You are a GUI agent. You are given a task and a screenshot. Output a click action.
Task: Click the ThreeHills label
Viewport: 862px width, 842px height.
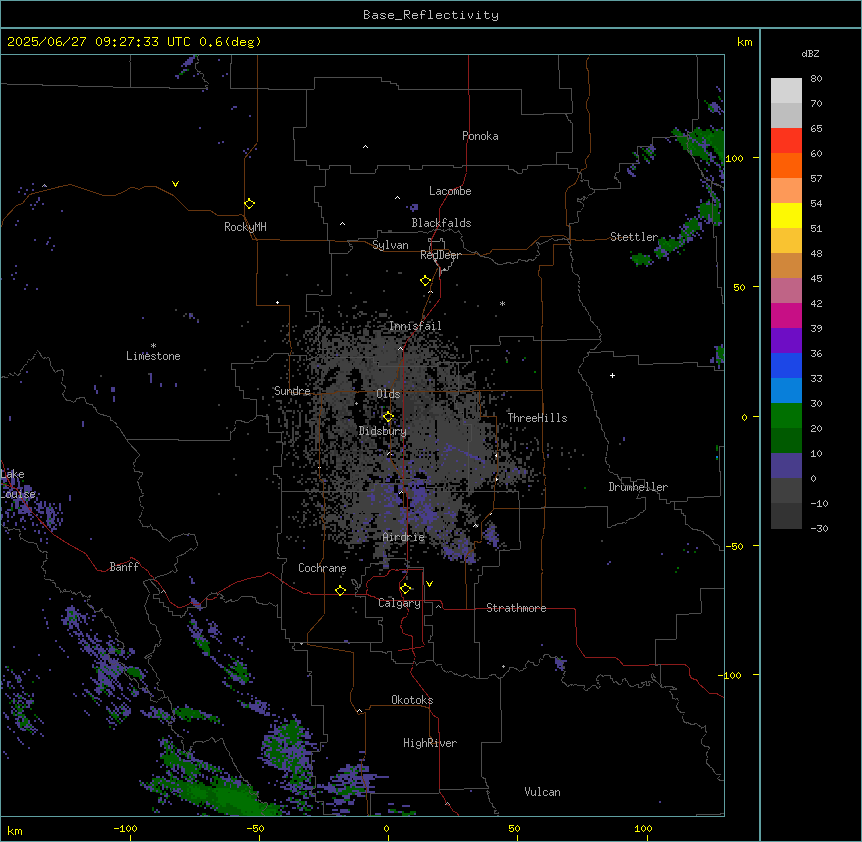(x=537, y=418)
